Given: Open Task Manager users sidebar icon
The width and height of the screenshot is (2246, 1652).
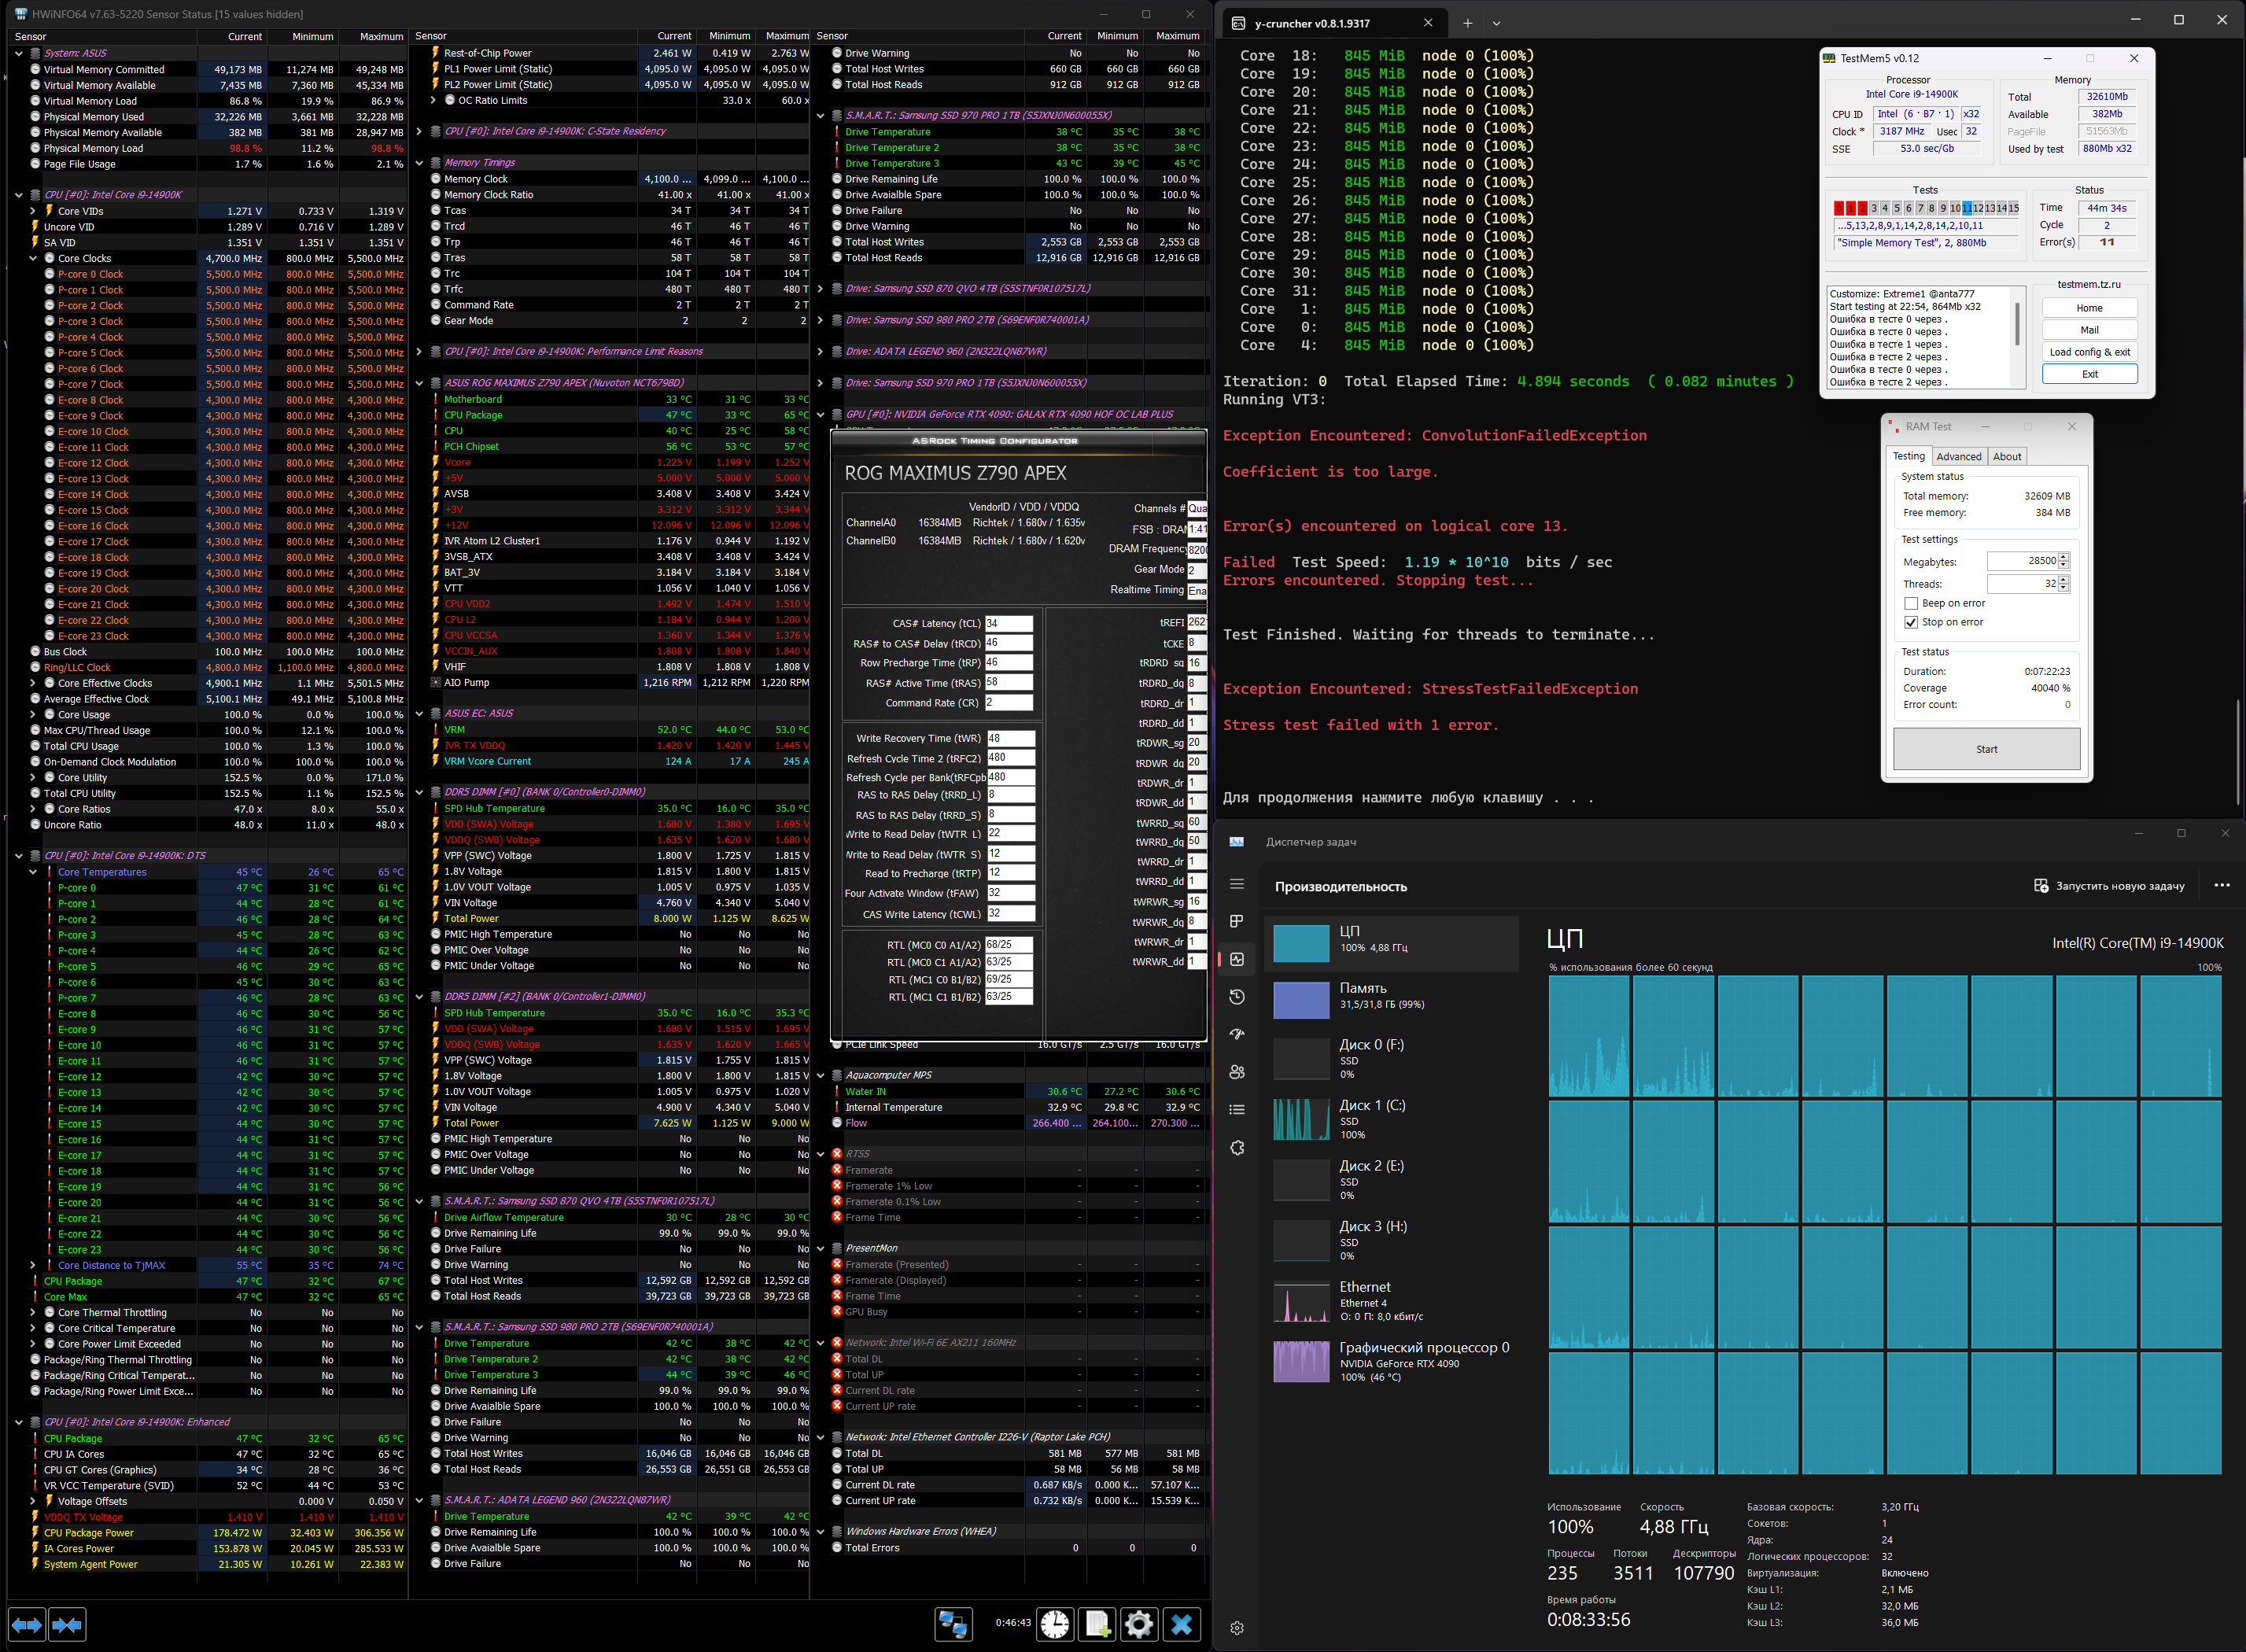Looking at the screenshot, I should [1237, 1072].
